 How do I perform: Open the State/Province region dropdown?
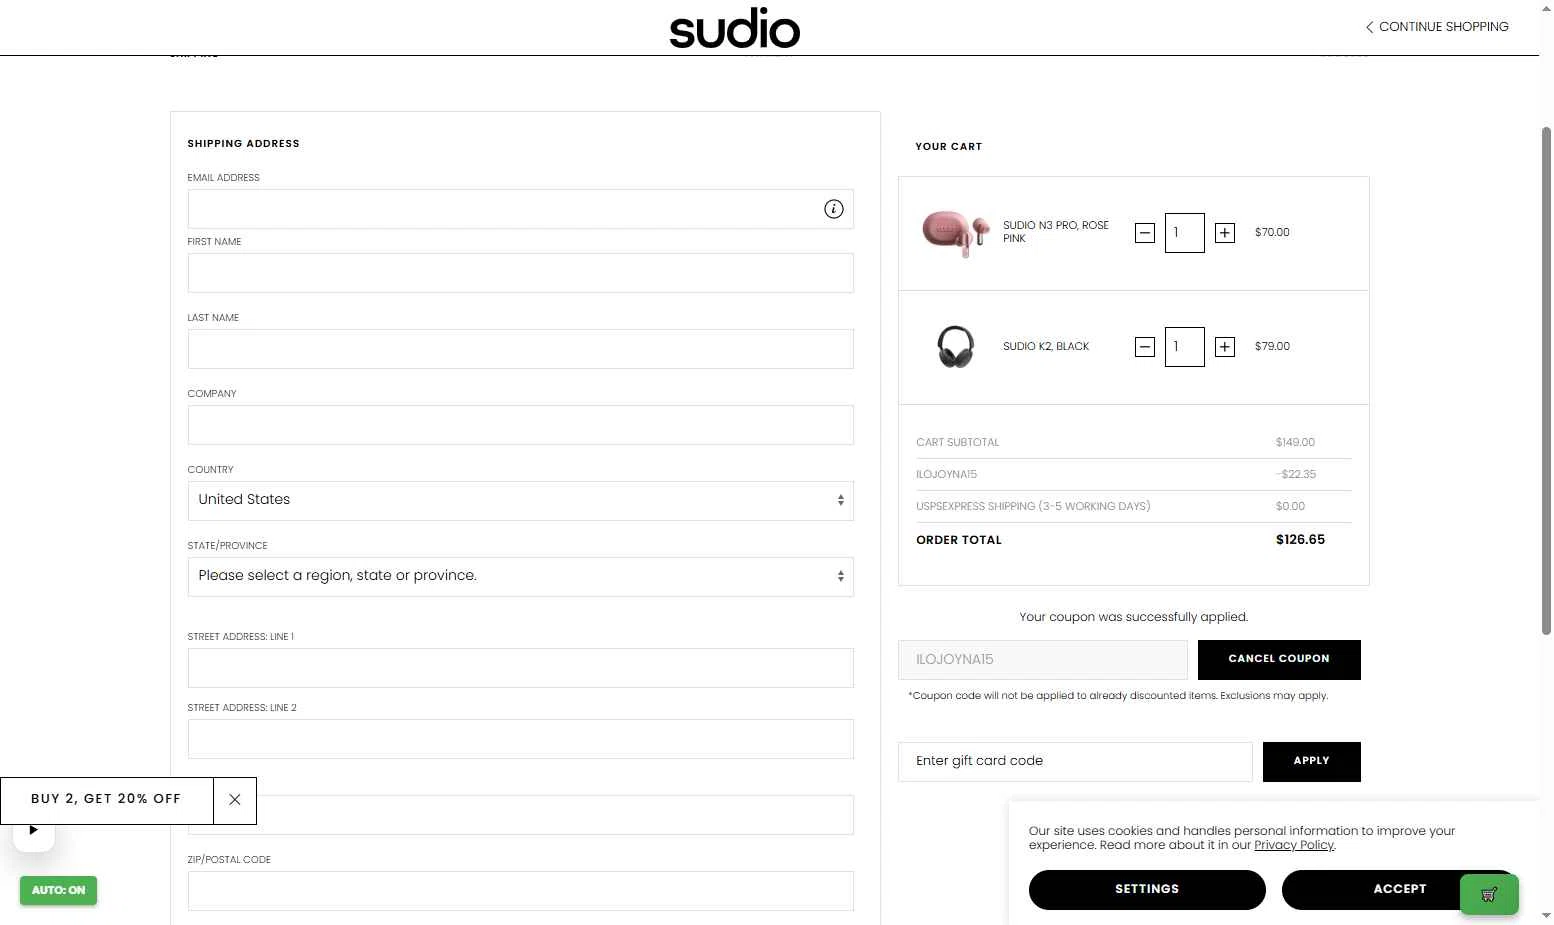coord(521,577)
